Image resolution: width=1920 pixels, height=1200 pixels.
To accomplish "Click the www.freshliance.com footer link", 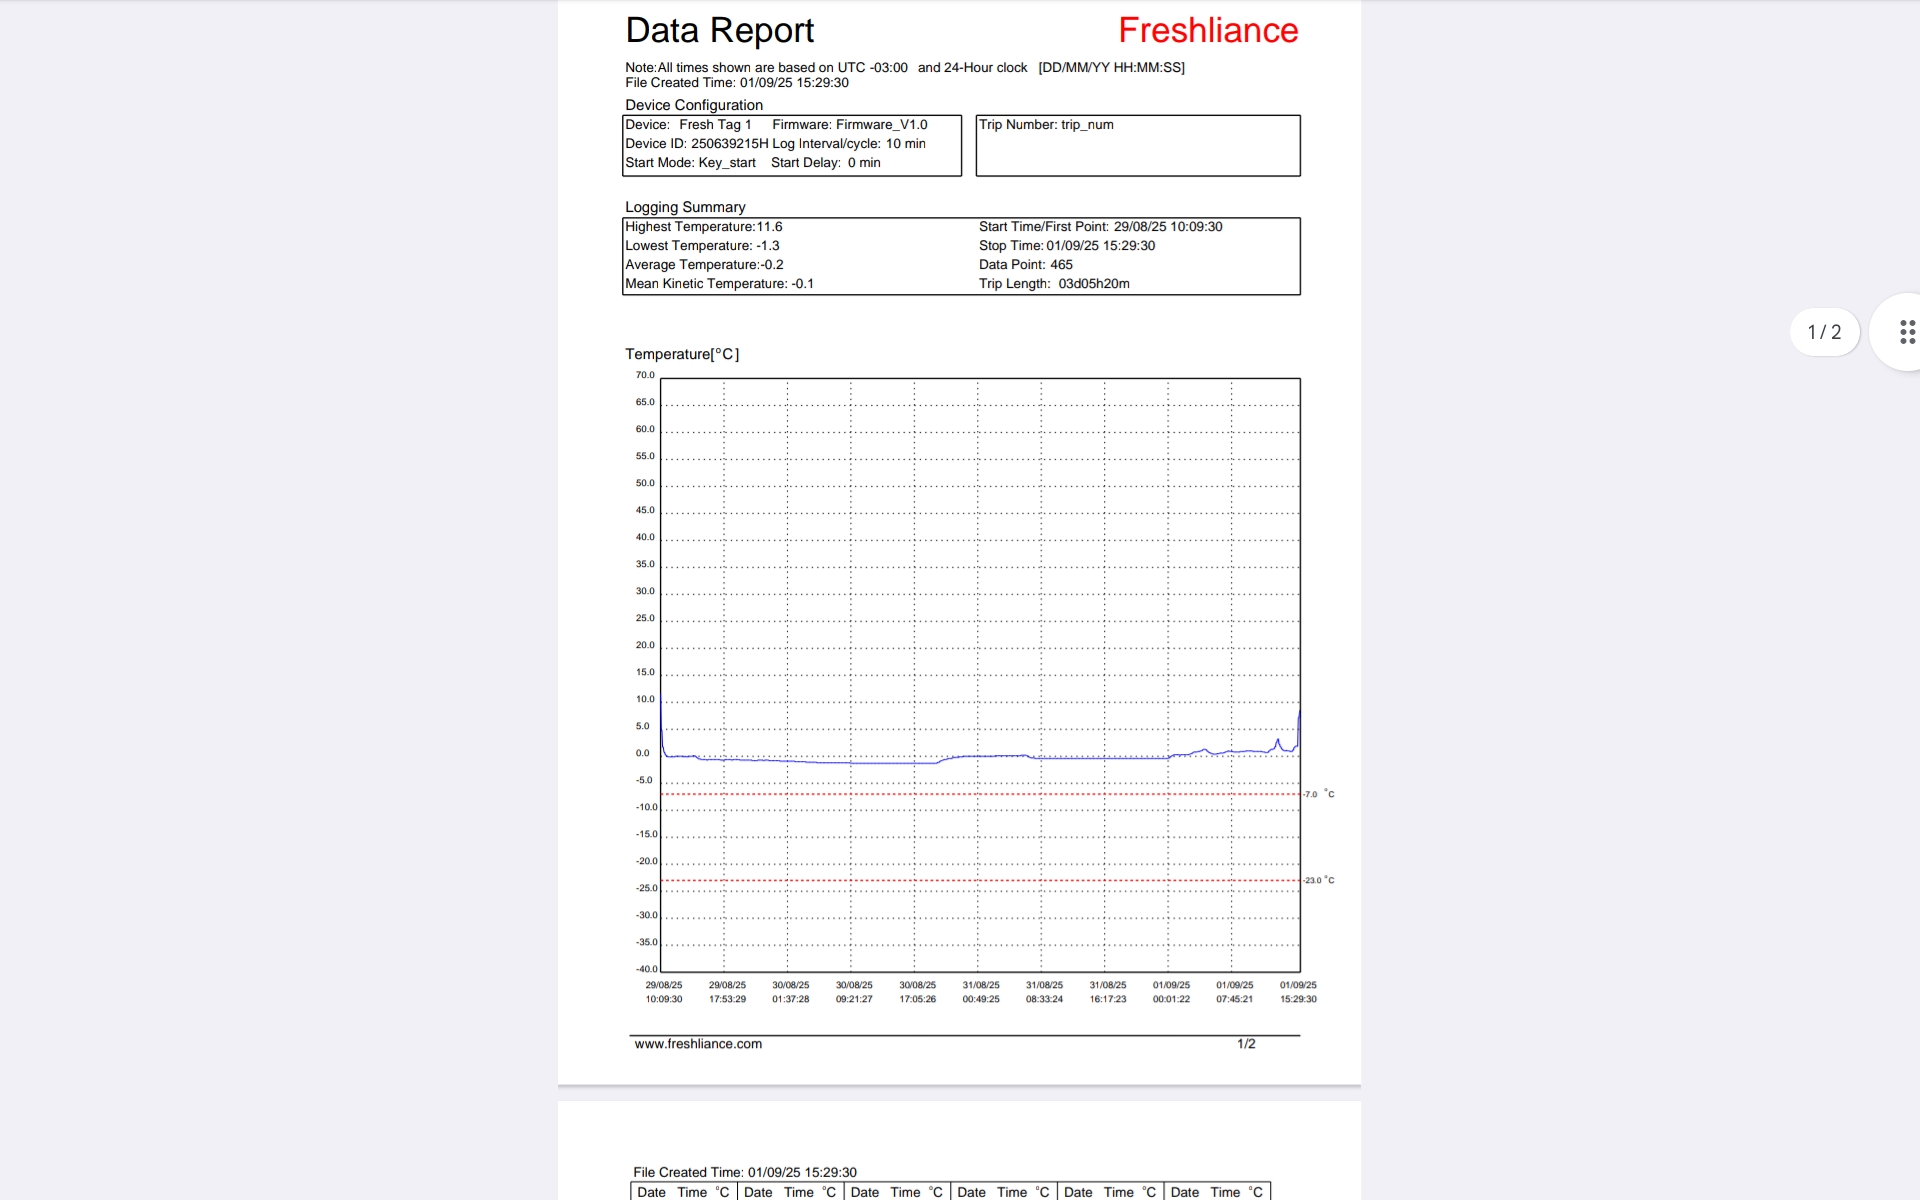I will click(x=698, y=1044).
